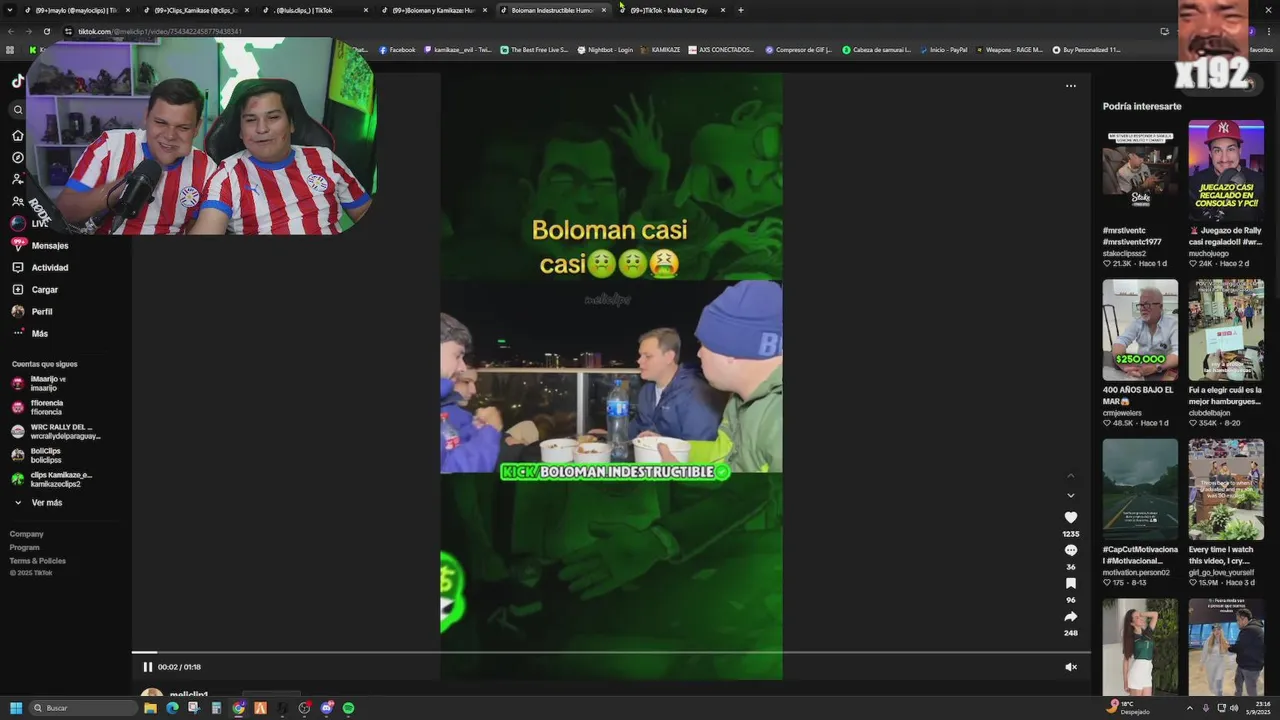This screenshot has height=720, width=1280.
Task: Open 400 AÑOS BAJO EL MAR thumbnail
Action: [1140, 330]
